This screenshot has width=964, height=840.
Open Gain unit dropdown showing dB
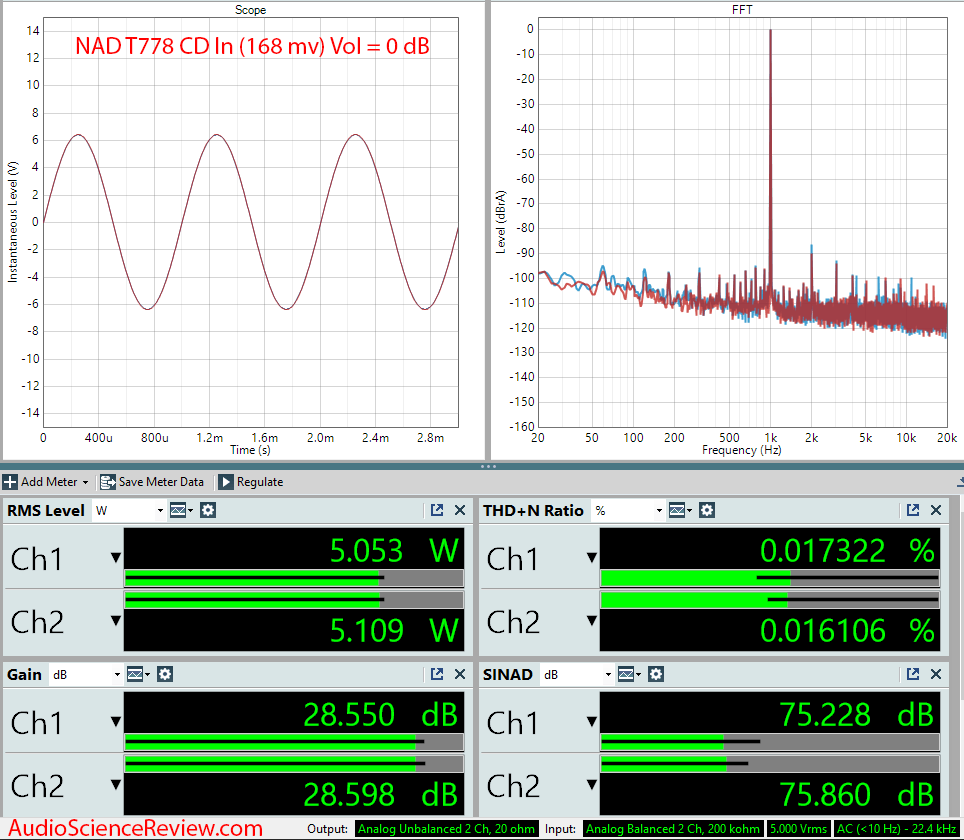click(x=86, y=675)
